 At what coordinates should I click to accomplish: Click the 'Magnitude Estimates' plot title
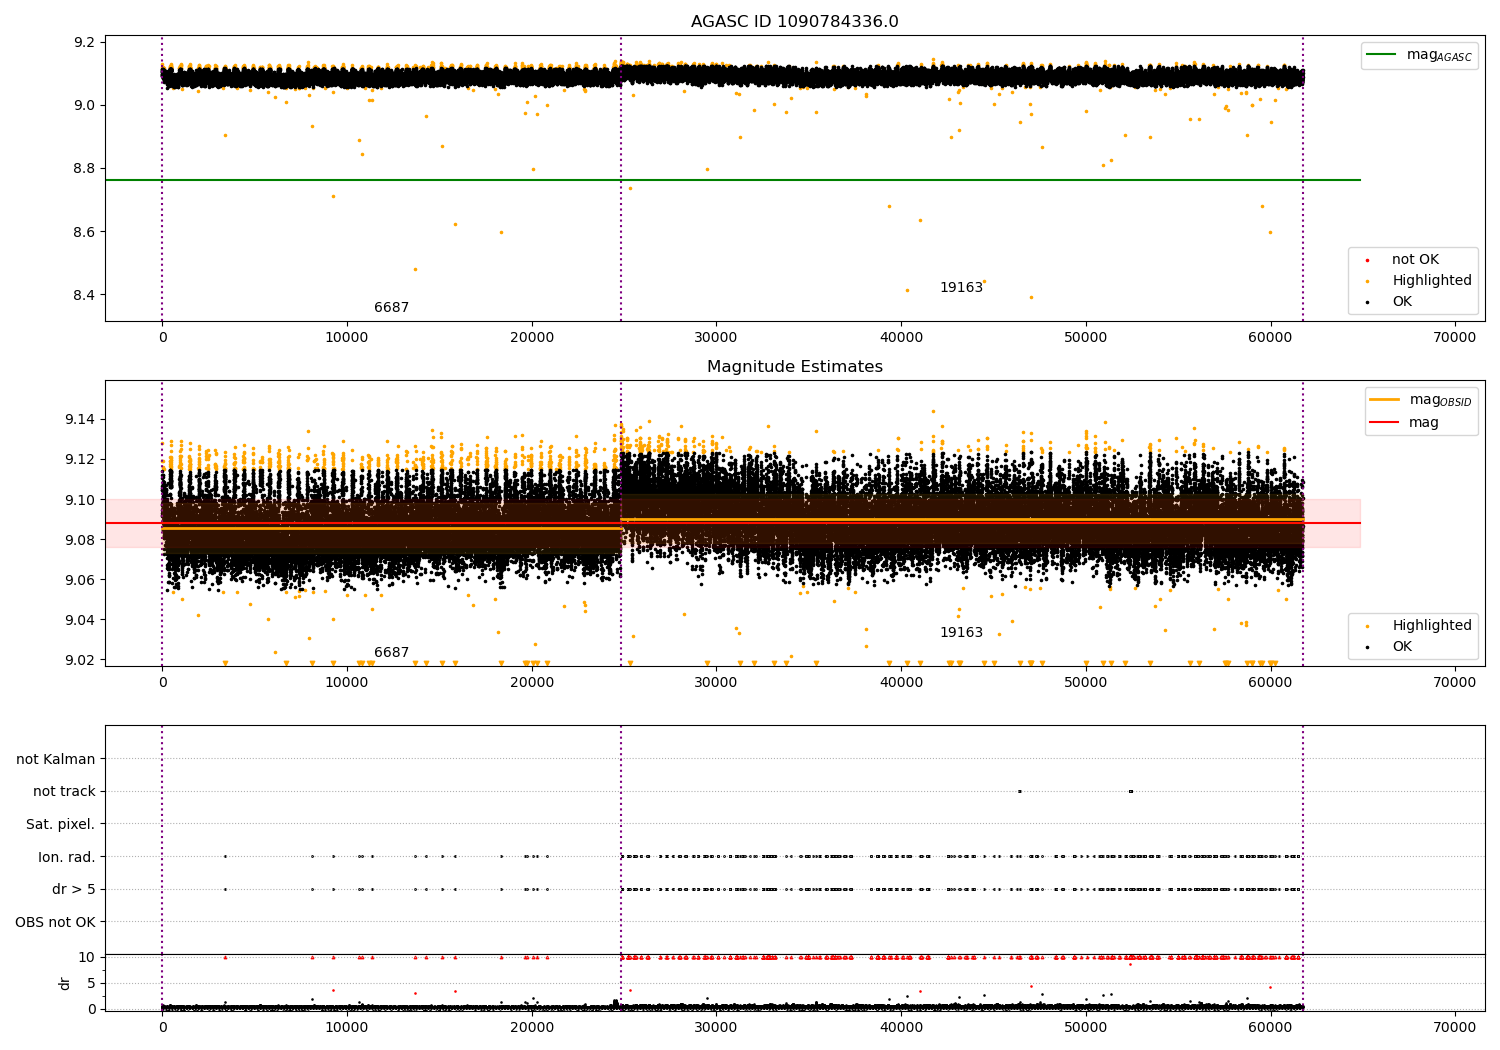[794, 367]
